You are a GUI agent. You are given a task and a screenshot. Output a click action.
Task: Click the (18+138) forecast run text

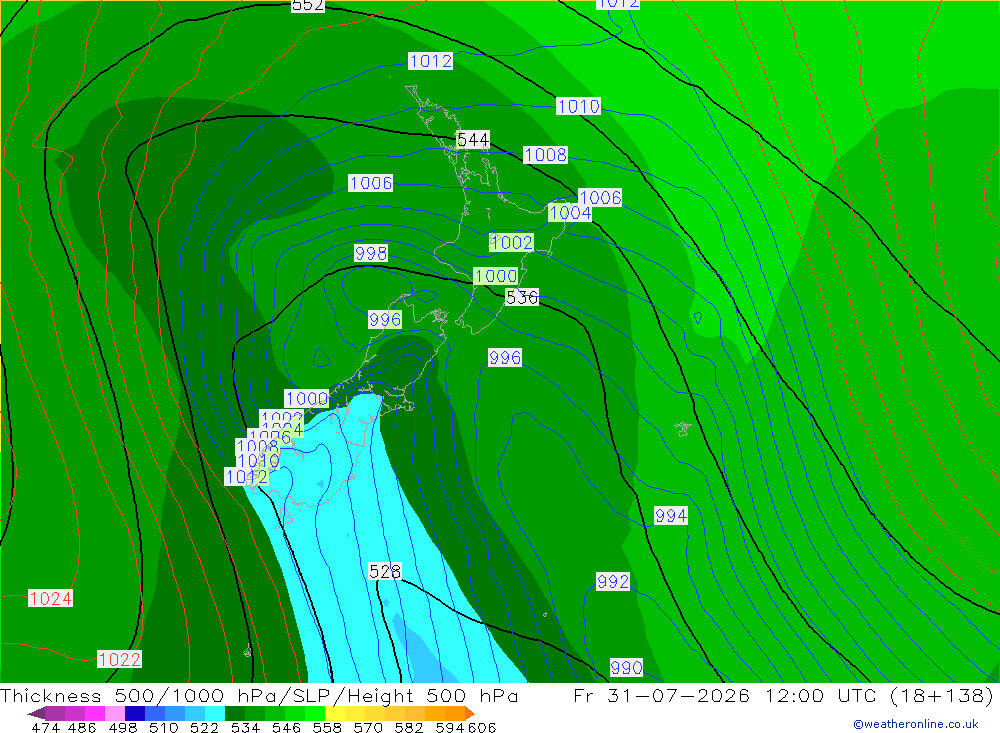tap(941, 695)
